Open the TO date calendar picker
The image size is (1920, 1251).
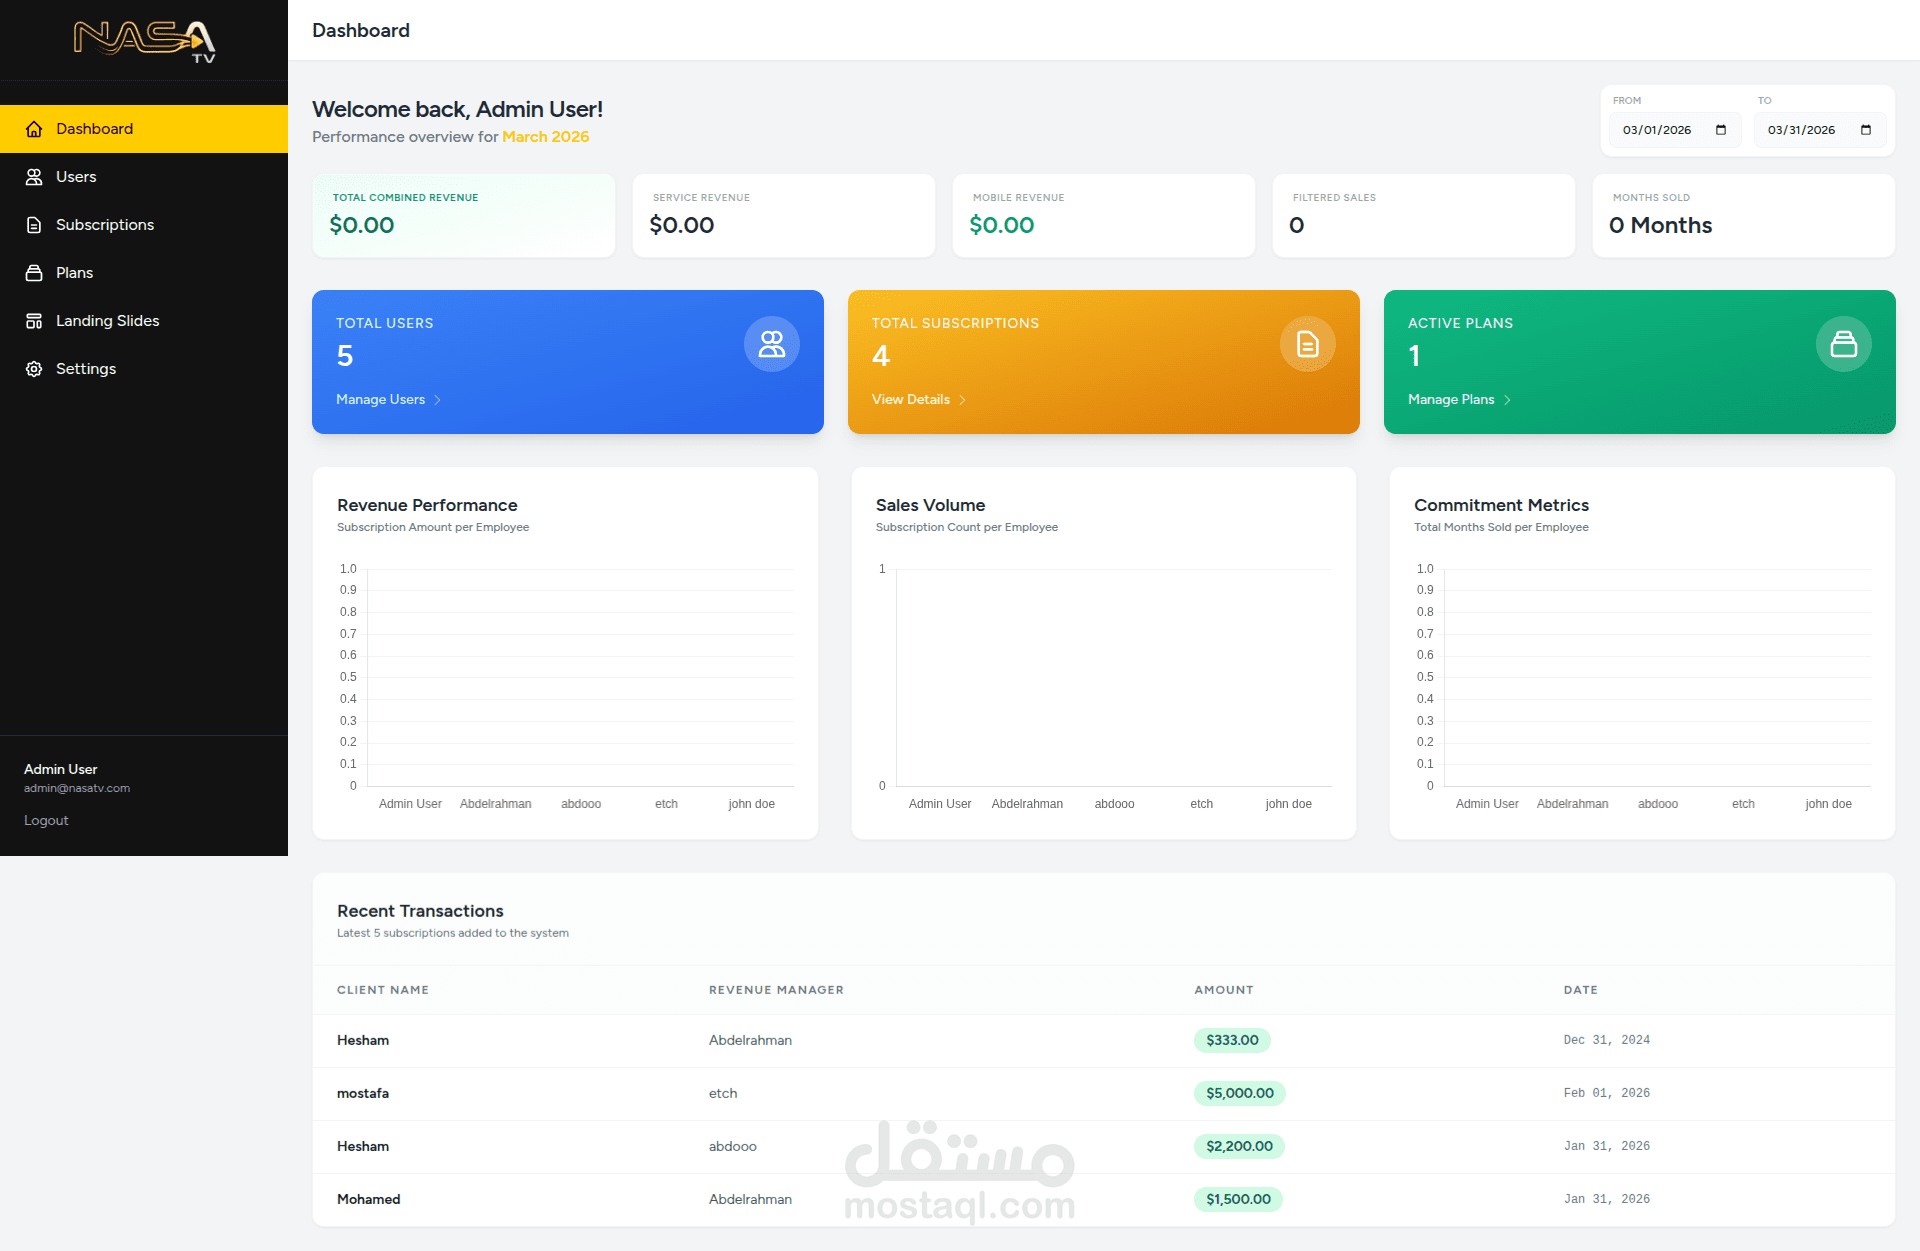coord(1866,130)
